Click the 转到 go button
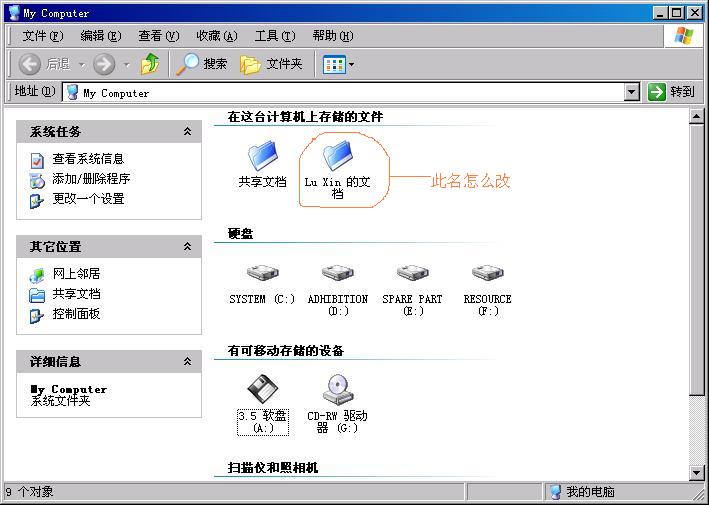The width and height of the screenshot is (709, 505). click(671, 92)
